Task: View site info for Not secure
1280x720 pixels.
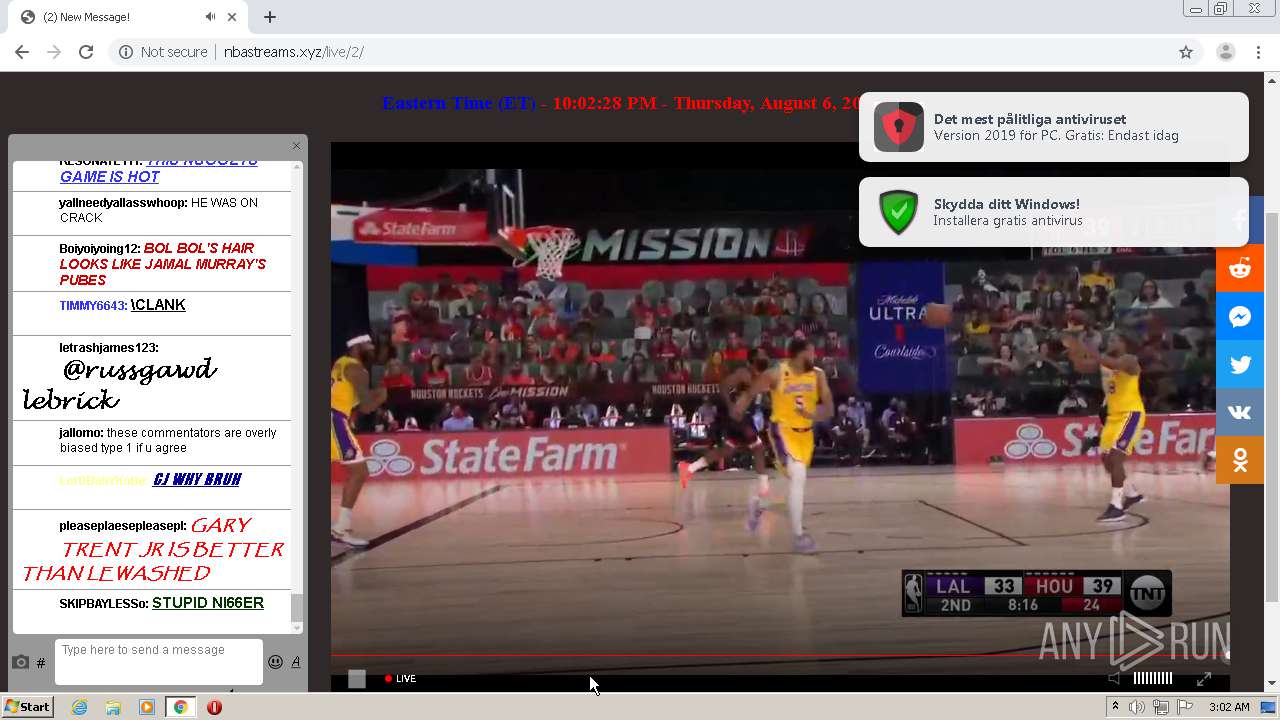Action: coord(164,52)
